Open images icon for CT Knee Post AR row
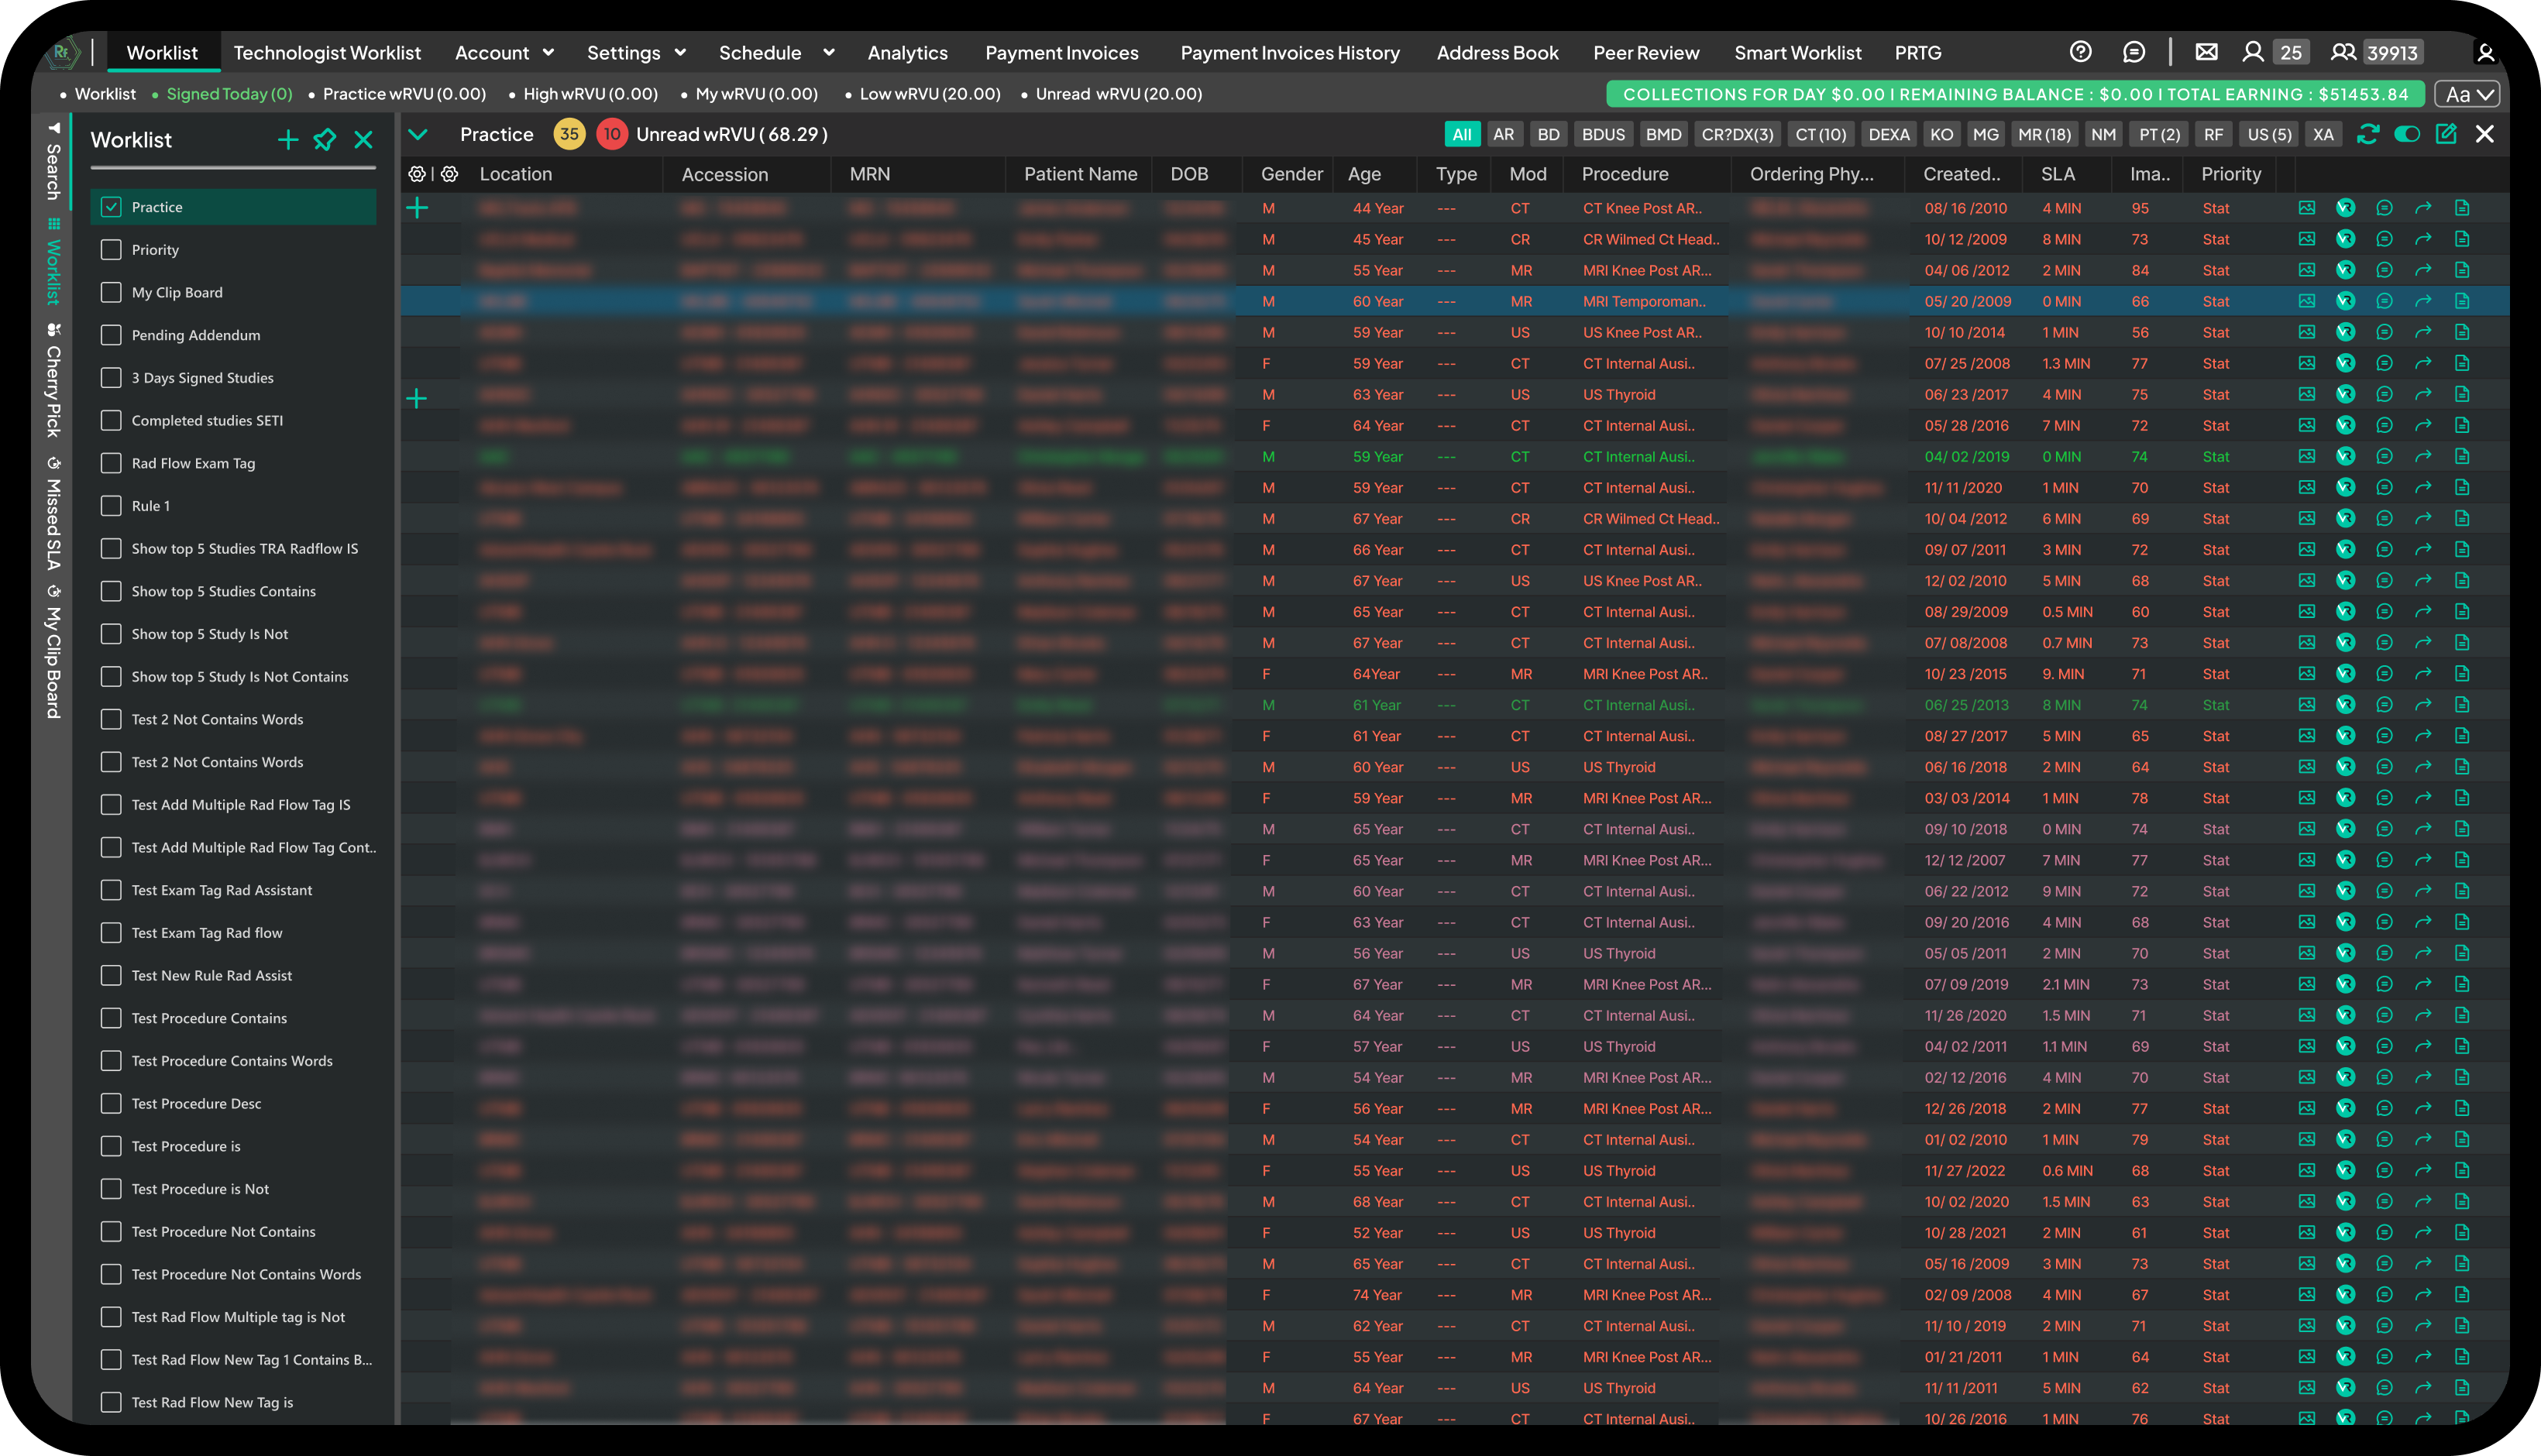Image resolution: width=2541 pixels, height=1456 pixels. 2306,208
